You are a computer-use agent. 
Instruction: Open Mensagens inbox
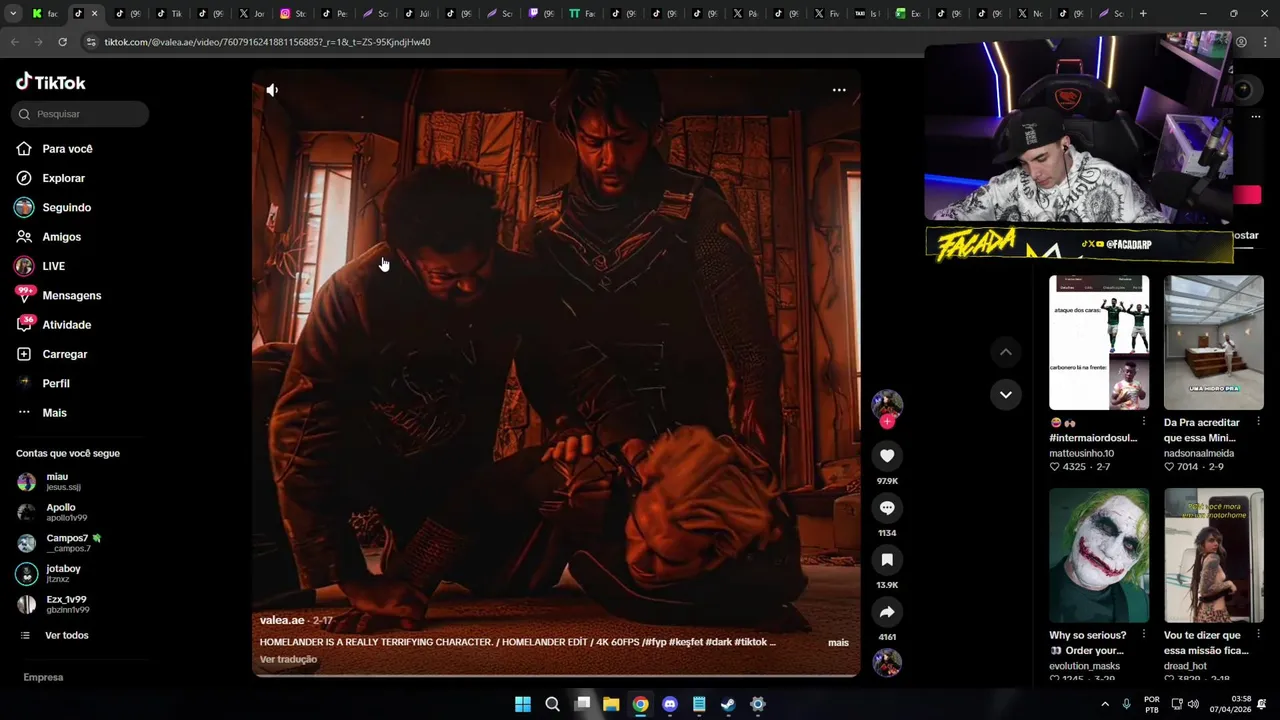(x=72, y=295)
